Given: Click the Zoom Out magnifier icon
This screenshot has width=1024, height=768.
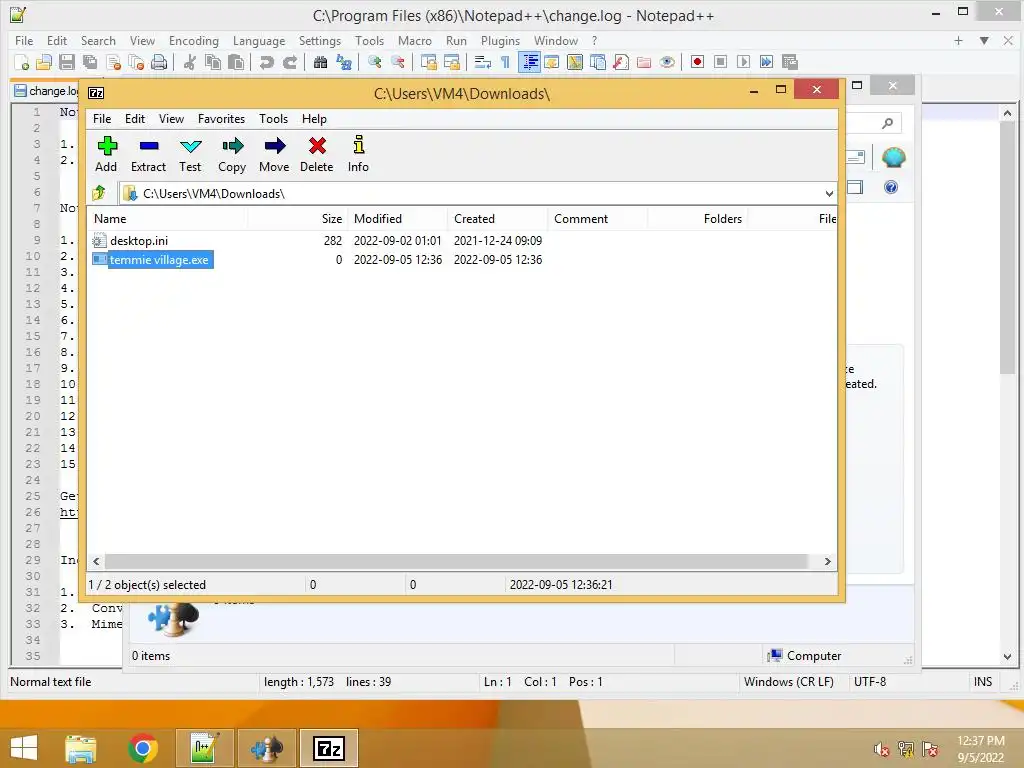Looking at the screenshot, I should [x=398, y=62].
